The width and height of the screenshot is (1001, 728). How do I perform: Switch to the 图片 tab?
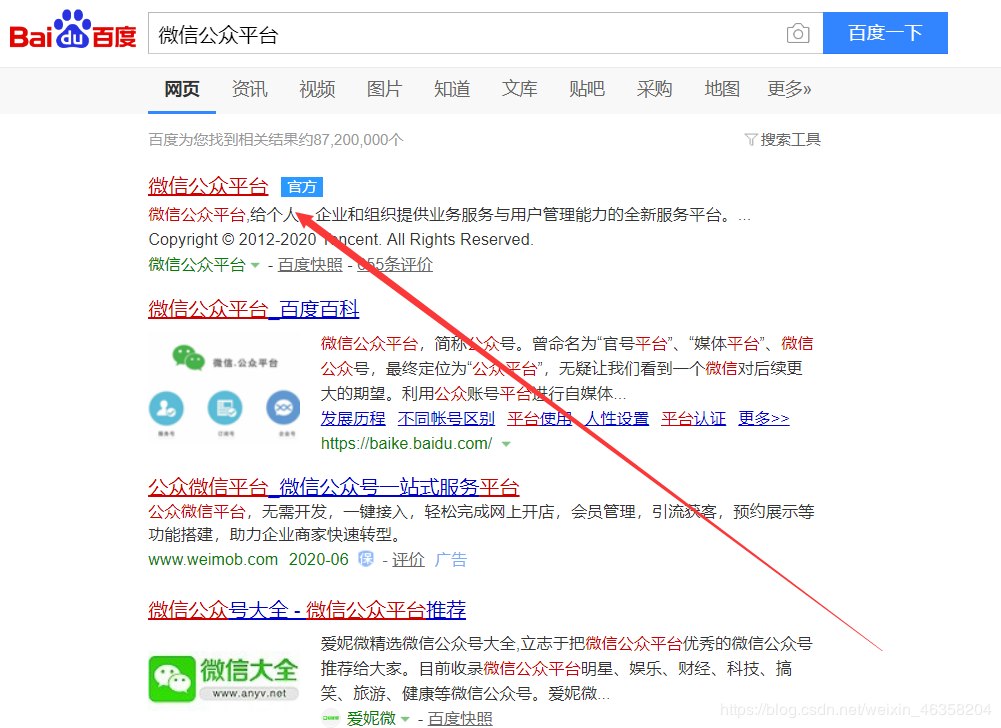(384, 89)
